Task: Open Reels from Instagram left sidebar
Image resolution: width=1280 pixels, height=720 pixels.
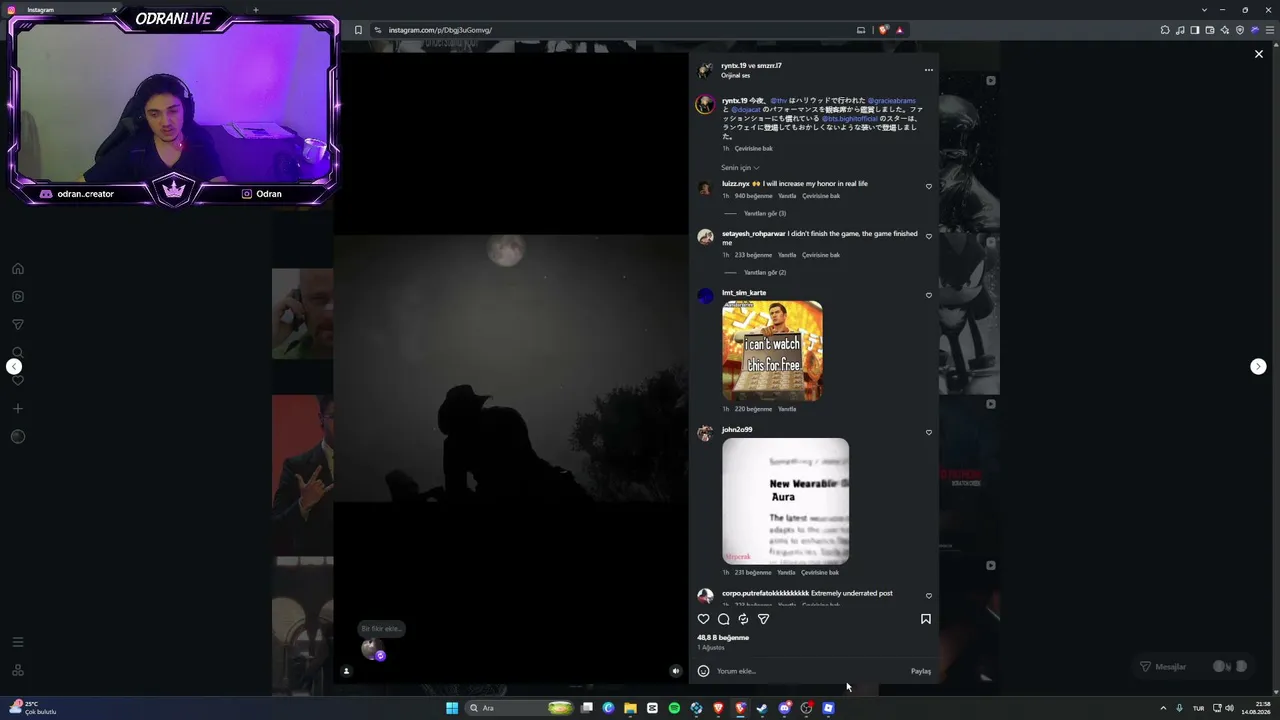Action: tap(17, 297)
